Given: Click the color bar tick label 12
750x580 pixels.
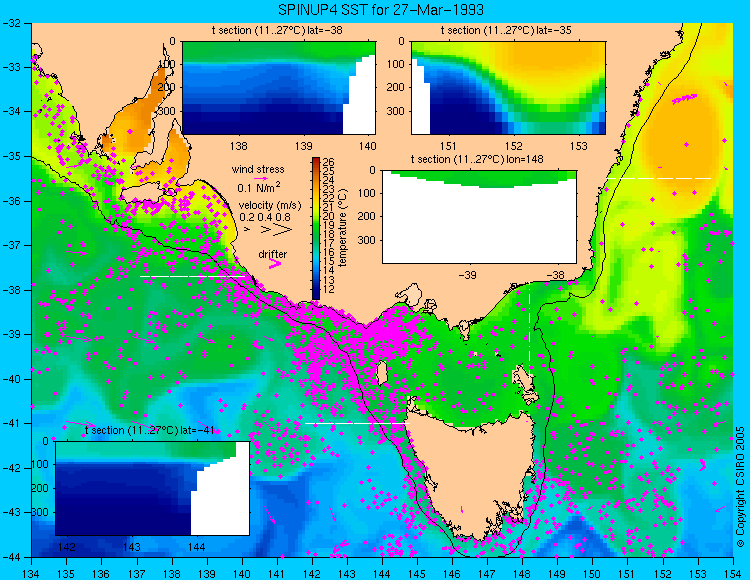Looking at the screenshot, I should tap(329, 289).
